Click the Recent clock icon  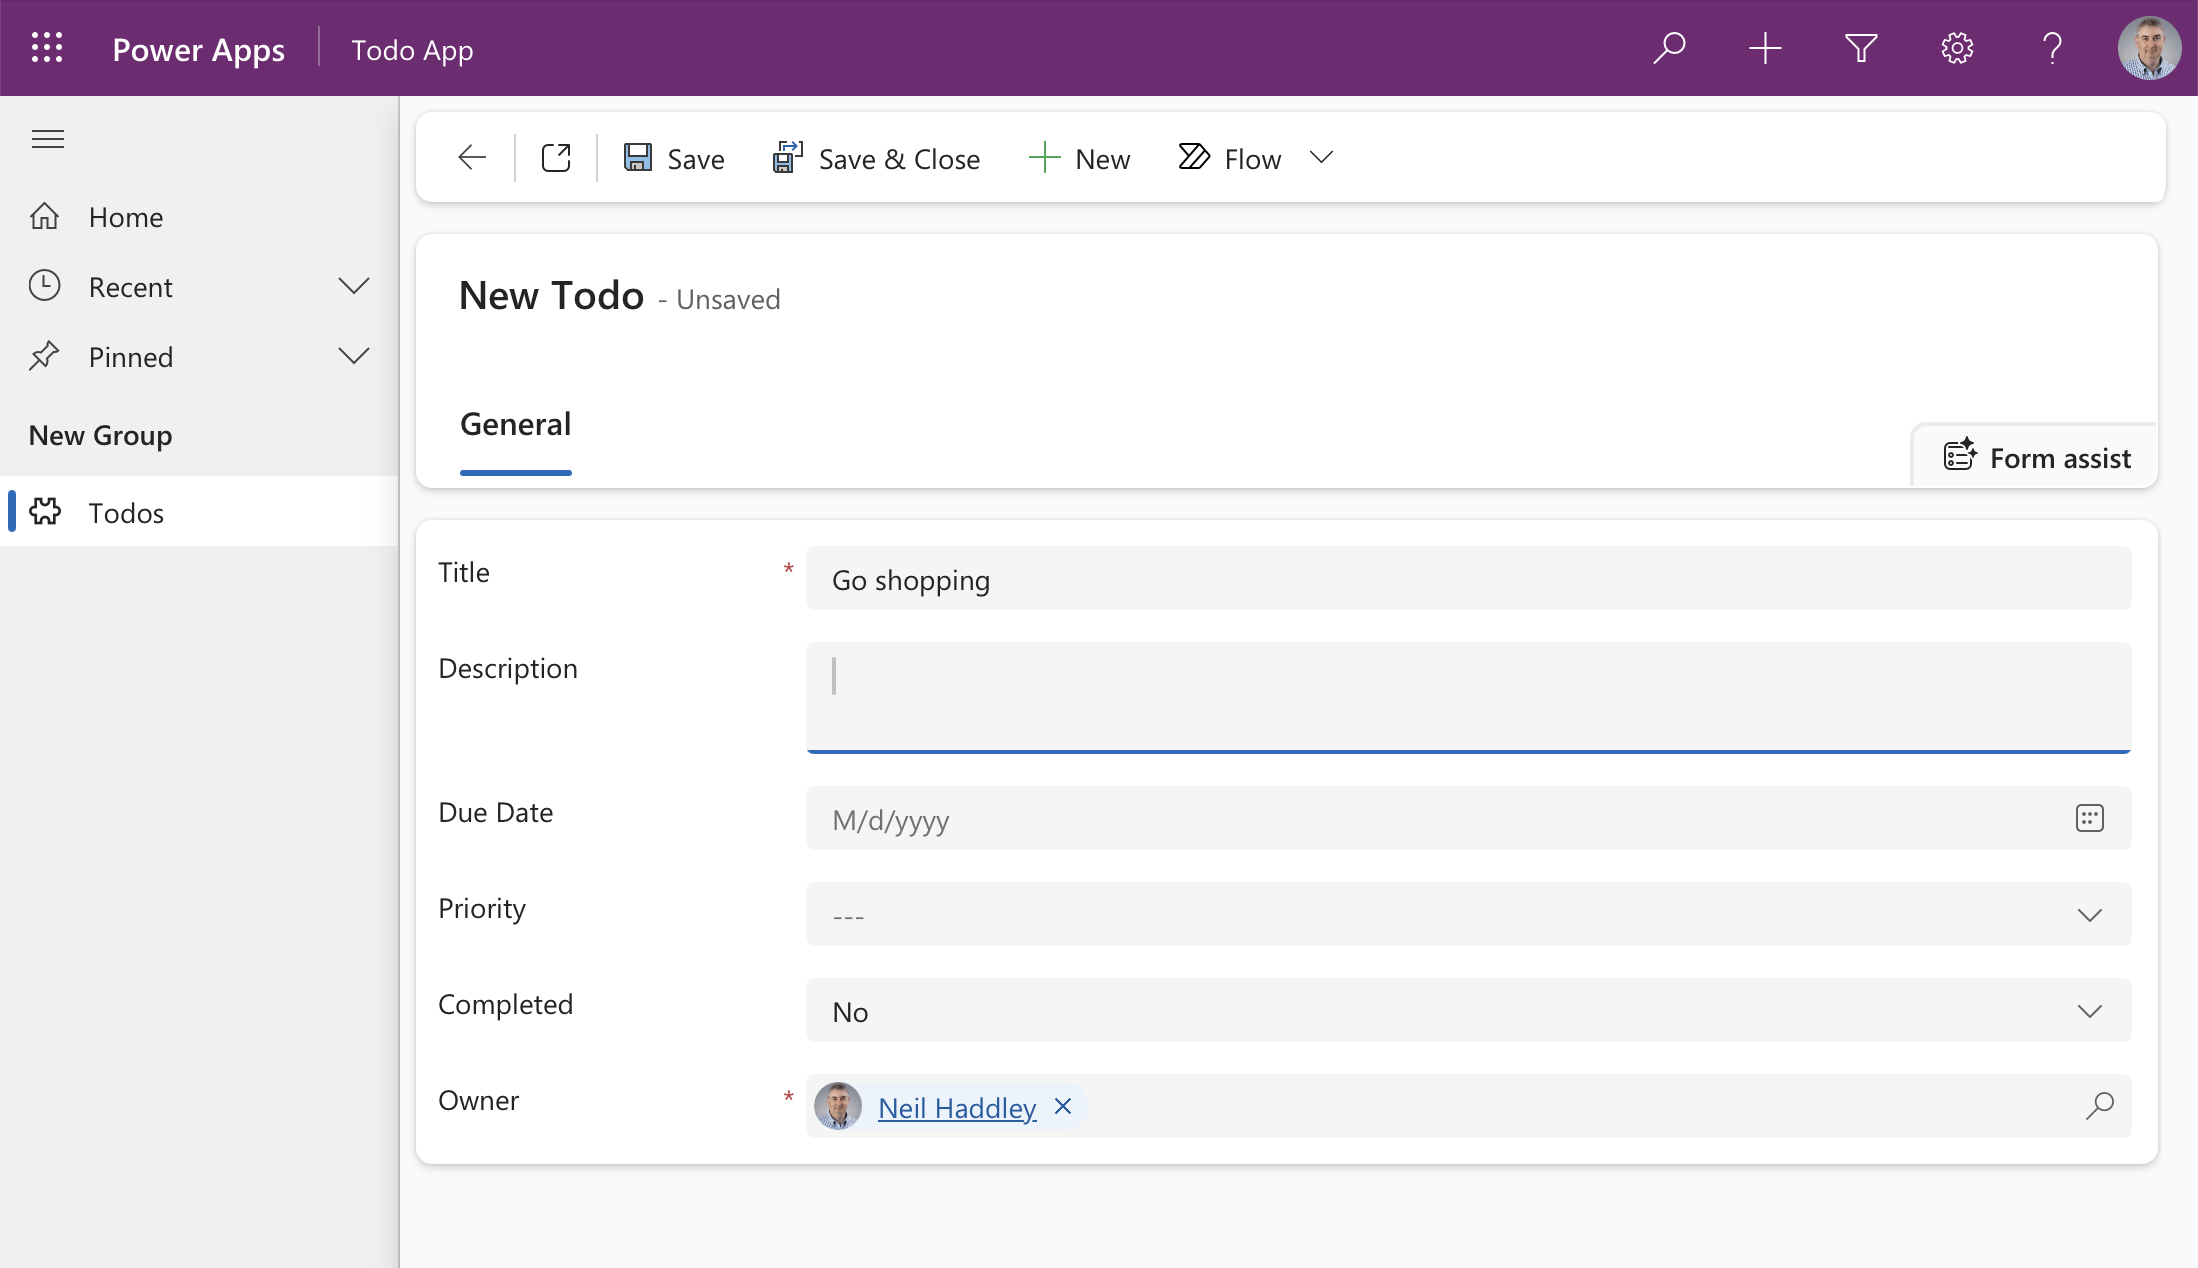45,286
